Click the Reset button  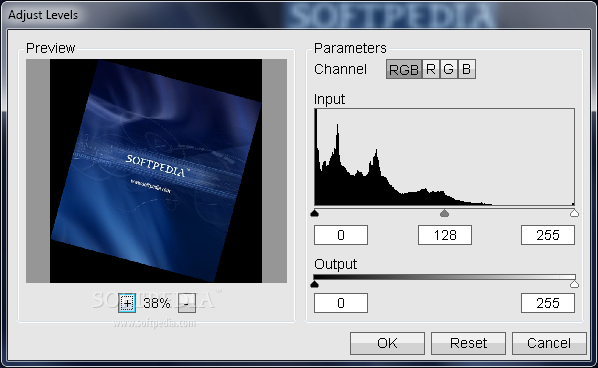click(x=468, y=343)
